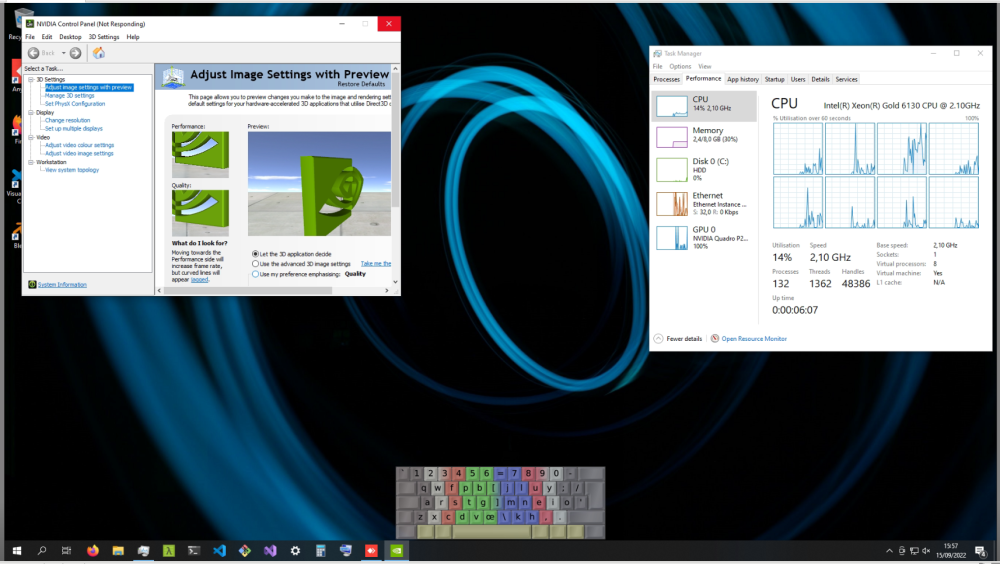The width and height of the screenshot is (1000, 564).
Task: Open File Explorer from taskbar
Action: click(118, 551)
